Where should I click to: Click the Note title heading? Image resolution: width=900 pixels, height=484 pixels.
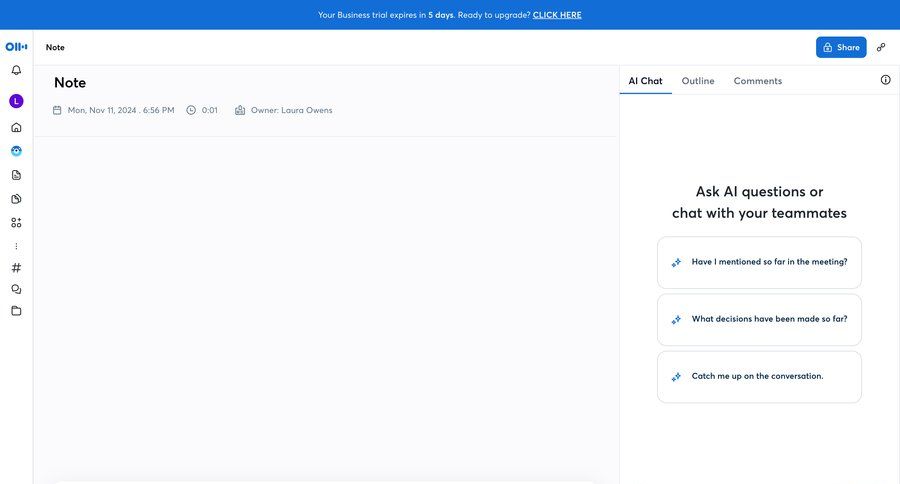coord(70,83)
